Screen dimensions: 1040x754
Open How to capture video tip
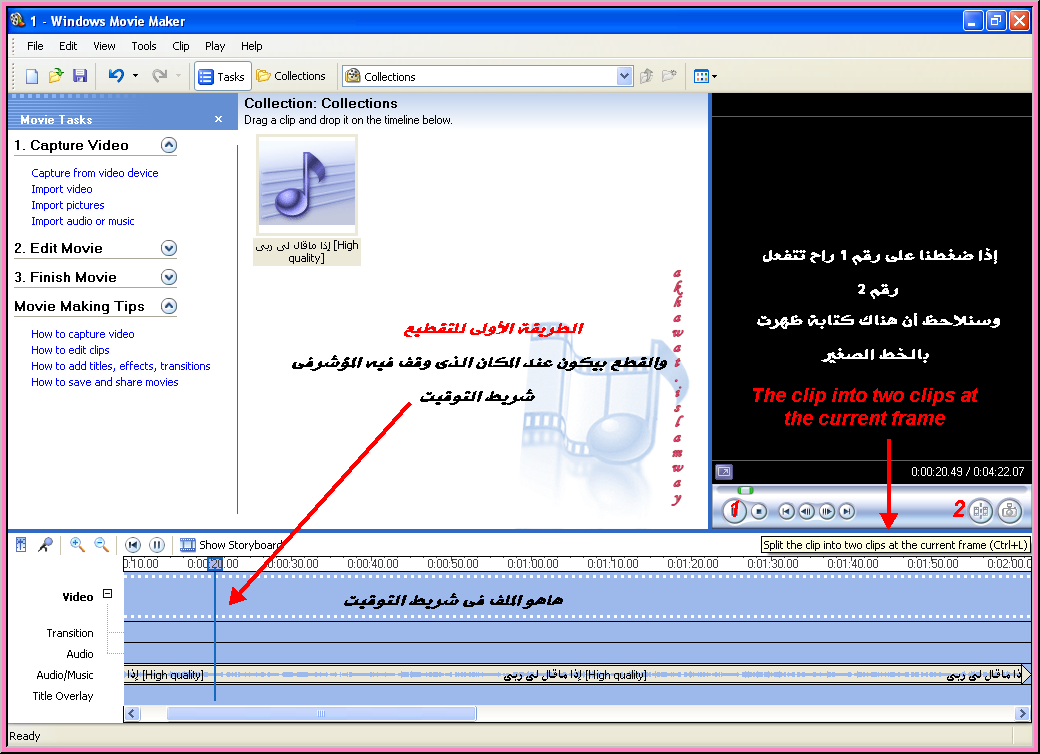click(83, 334)
